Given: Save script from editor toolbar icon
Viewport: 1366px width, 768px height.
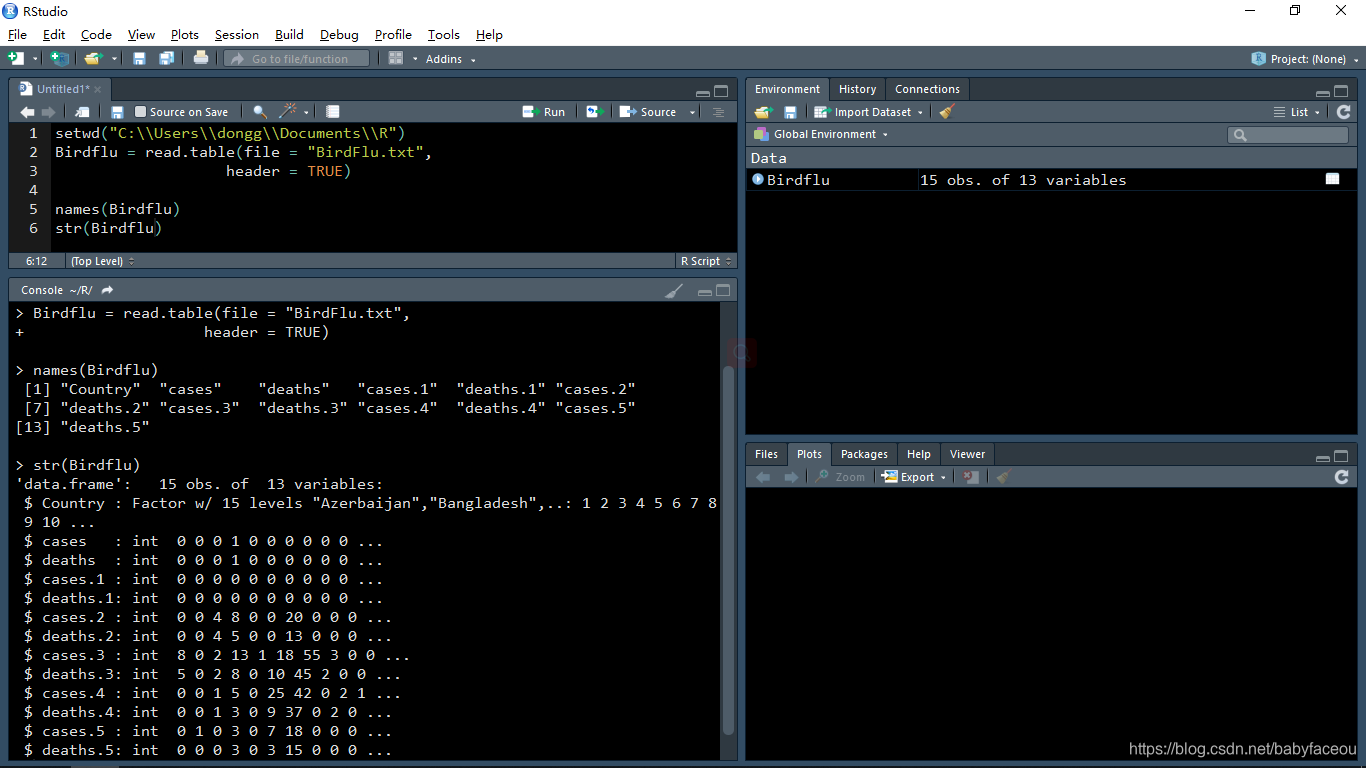Looking at the screenshot, I should pyautogui.click(x=117, y=112).
